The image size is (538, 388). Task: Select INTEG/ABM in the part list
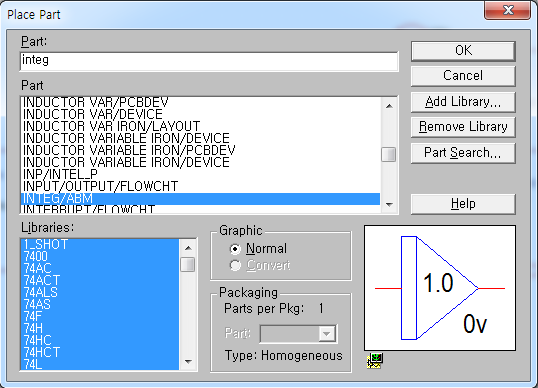200,198
